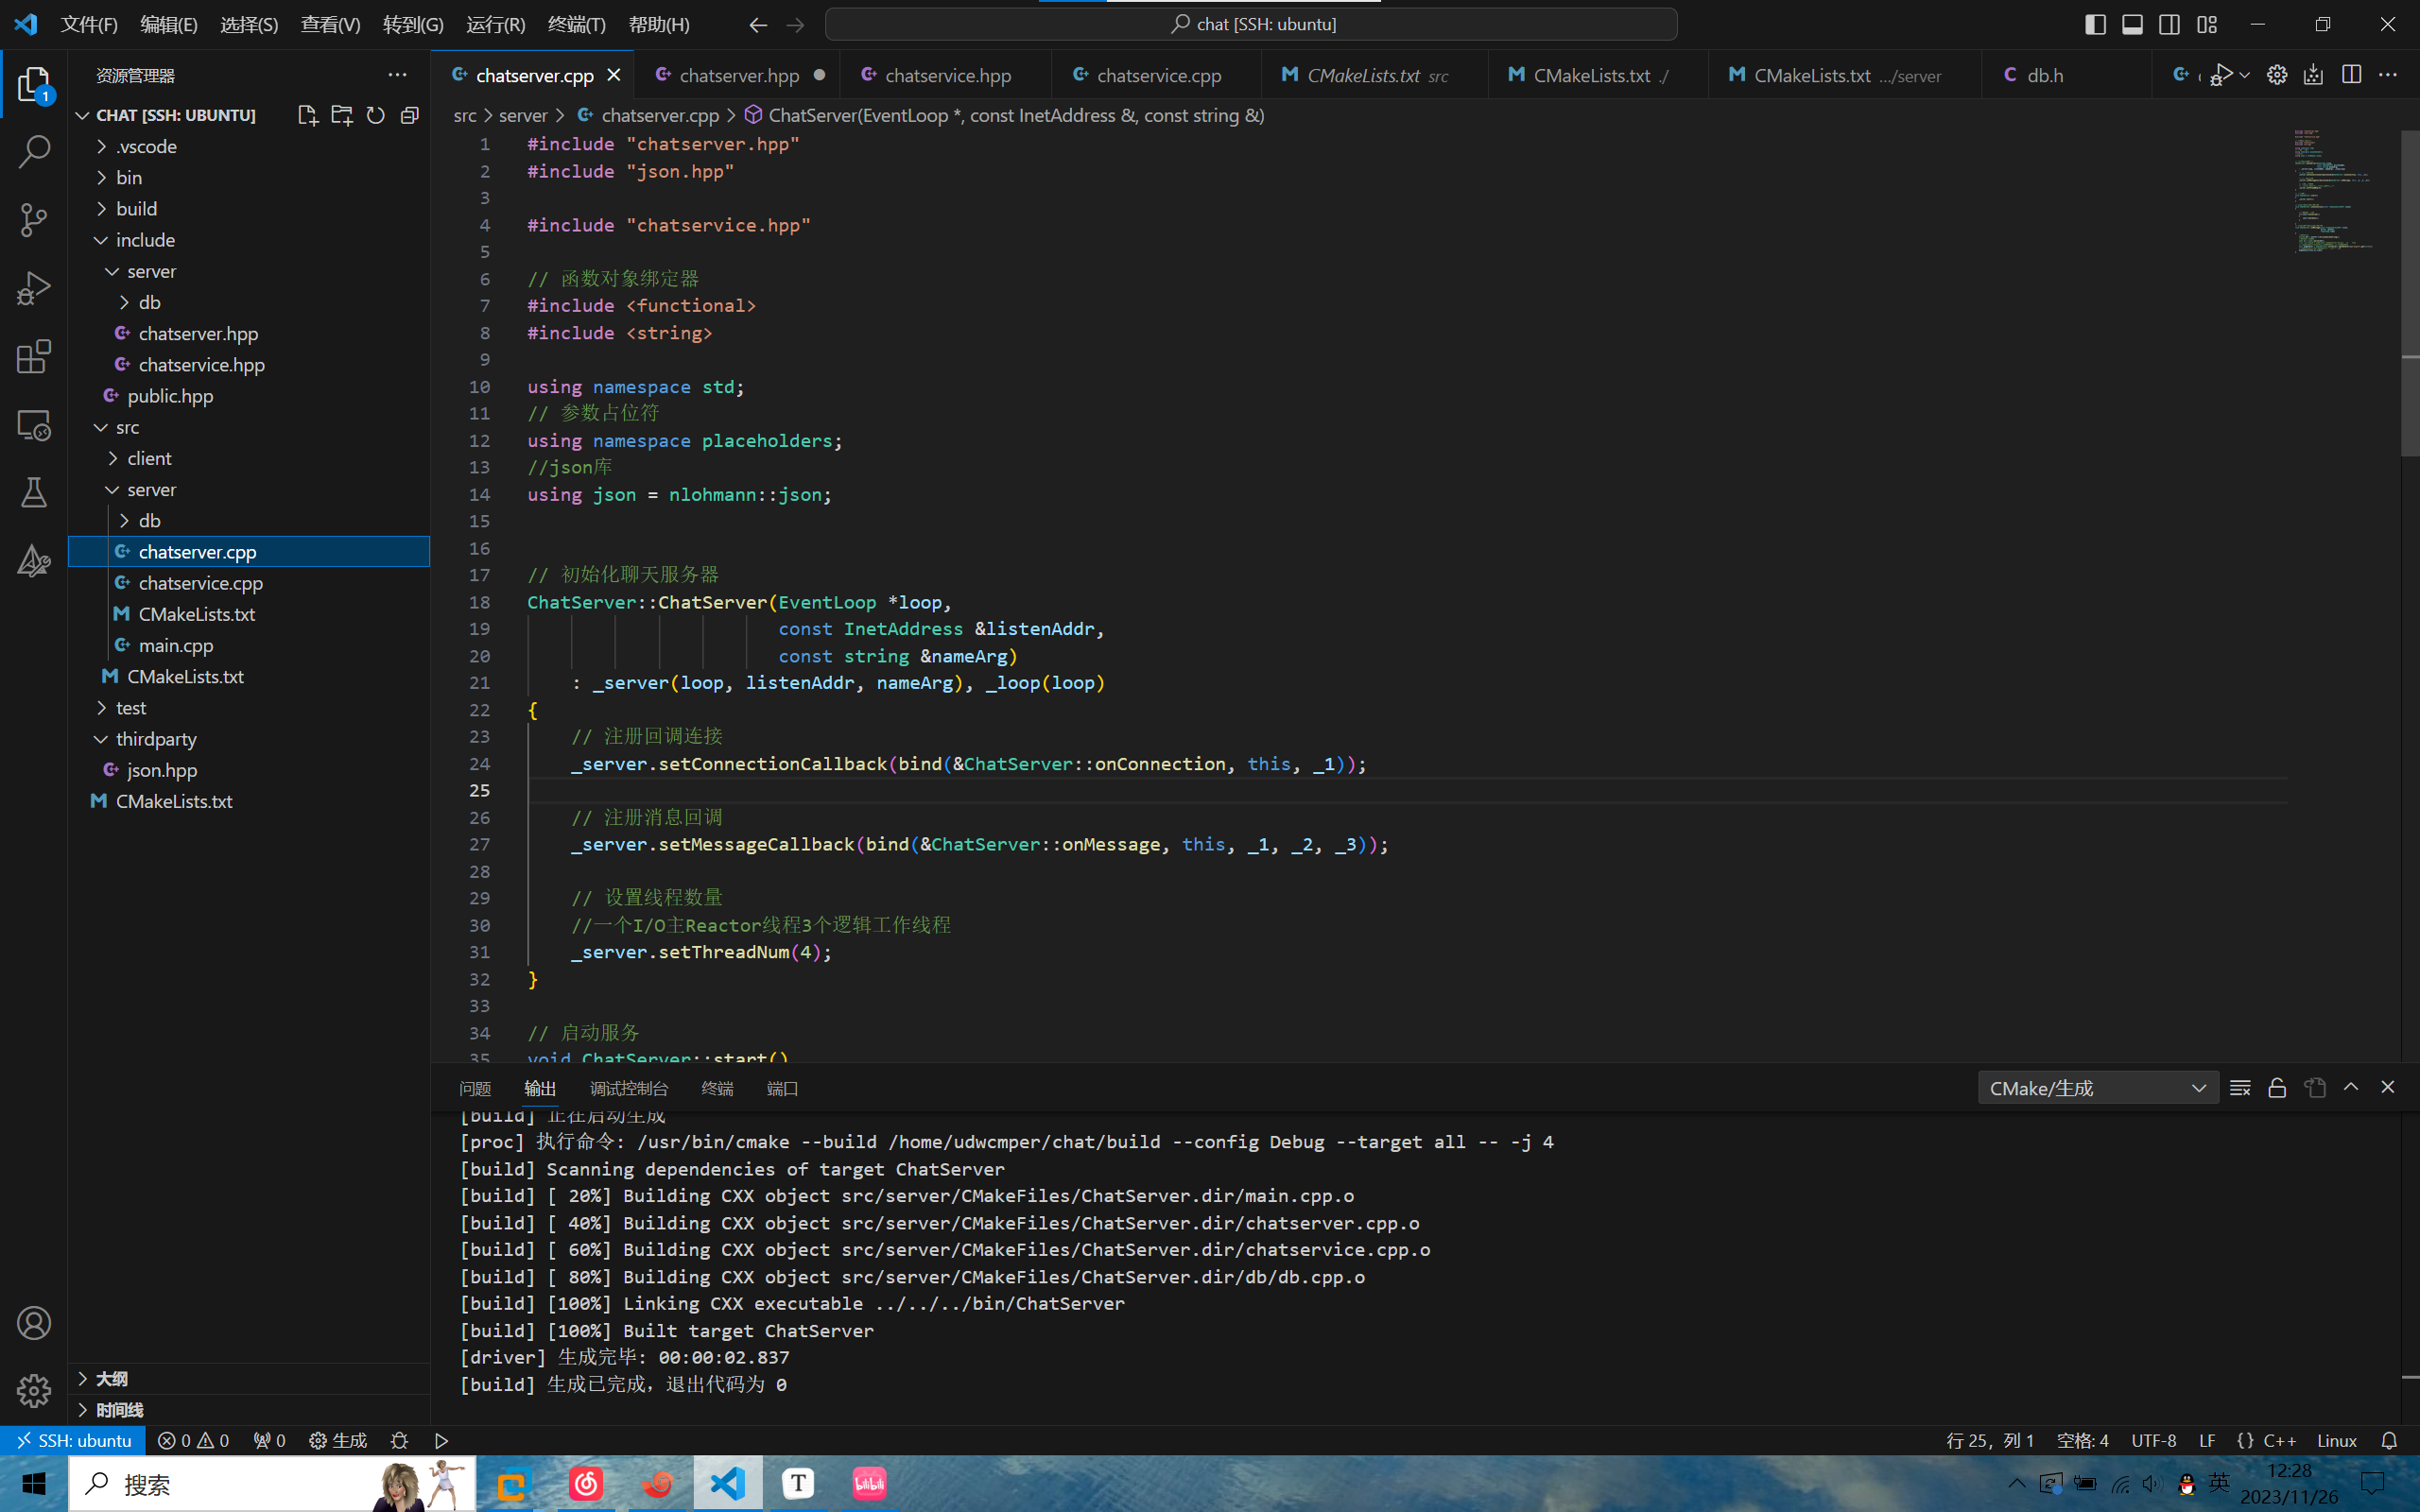Open Run and Debug view
Viewport: 2420px width, 1512px height.
(x=33, y=288)
